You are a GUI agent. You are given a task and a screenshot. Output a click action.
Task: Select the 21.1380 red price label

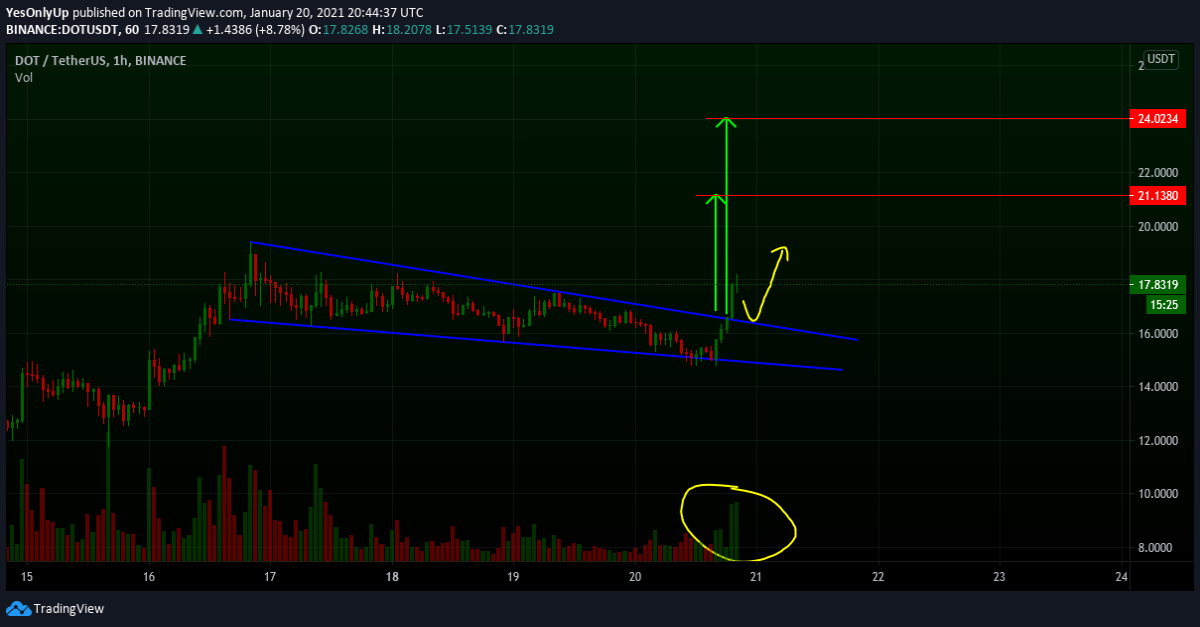tap(1157, 196)
